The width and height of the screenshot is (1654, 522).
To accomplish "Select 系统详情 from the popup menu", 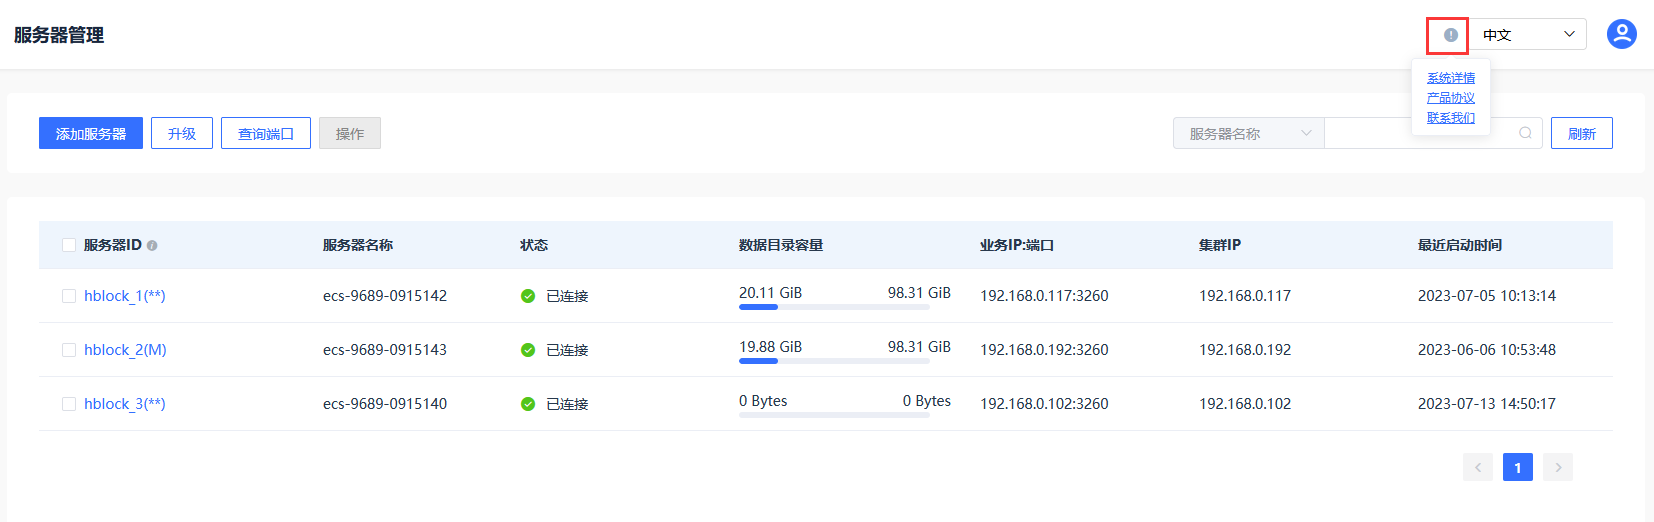I will pyautogui.click(x=1451, y=78).
